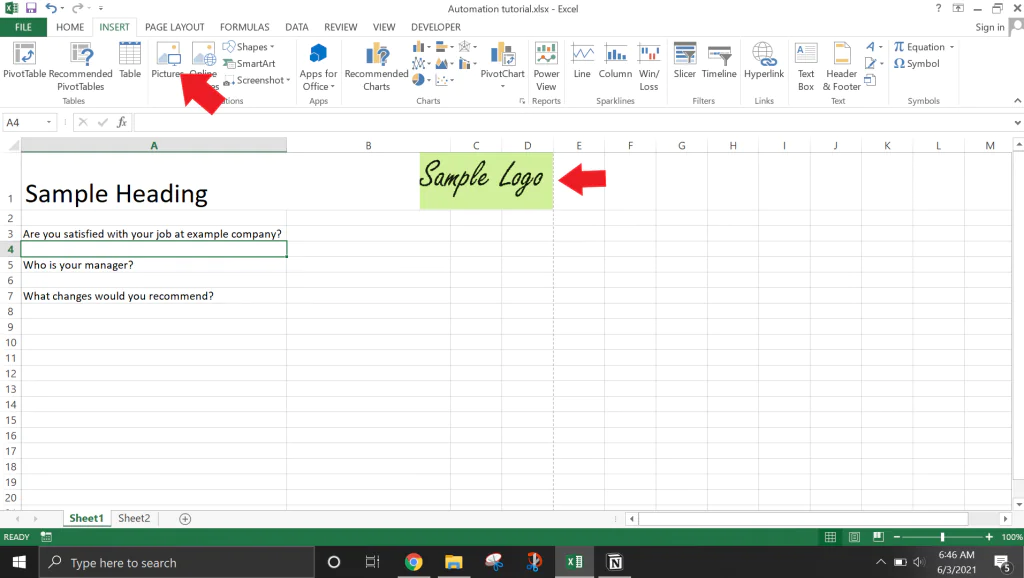Insert a Column sparkline
1024x578 pixels.
tap(615, 60)
